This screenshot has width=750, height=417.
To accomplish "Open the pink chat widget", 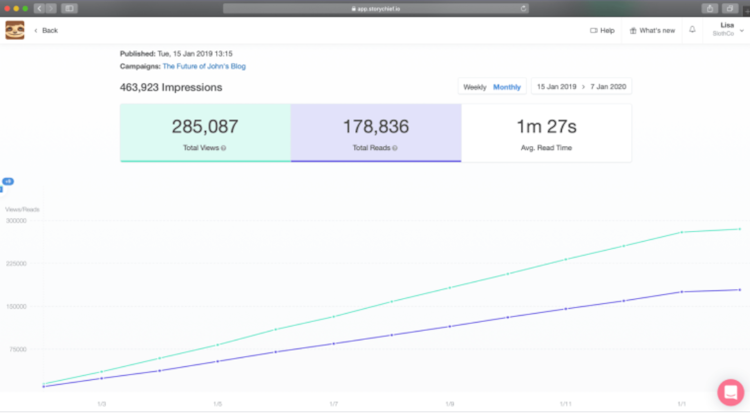I will pyautogui.click(x=730, y=392).
